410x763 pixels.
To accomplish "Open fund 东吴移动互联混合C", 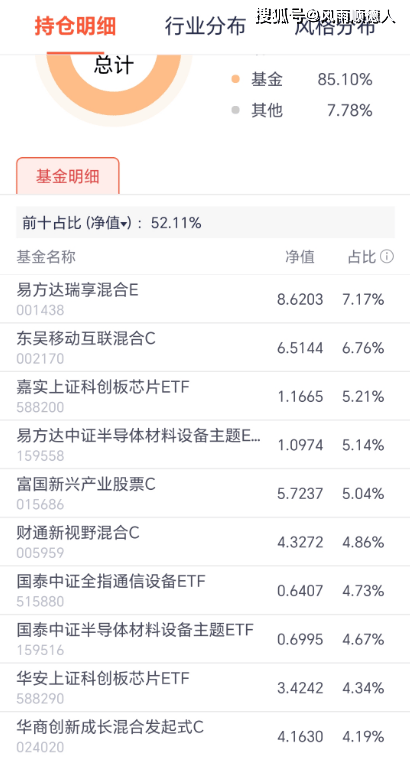I will coord(205,347).
